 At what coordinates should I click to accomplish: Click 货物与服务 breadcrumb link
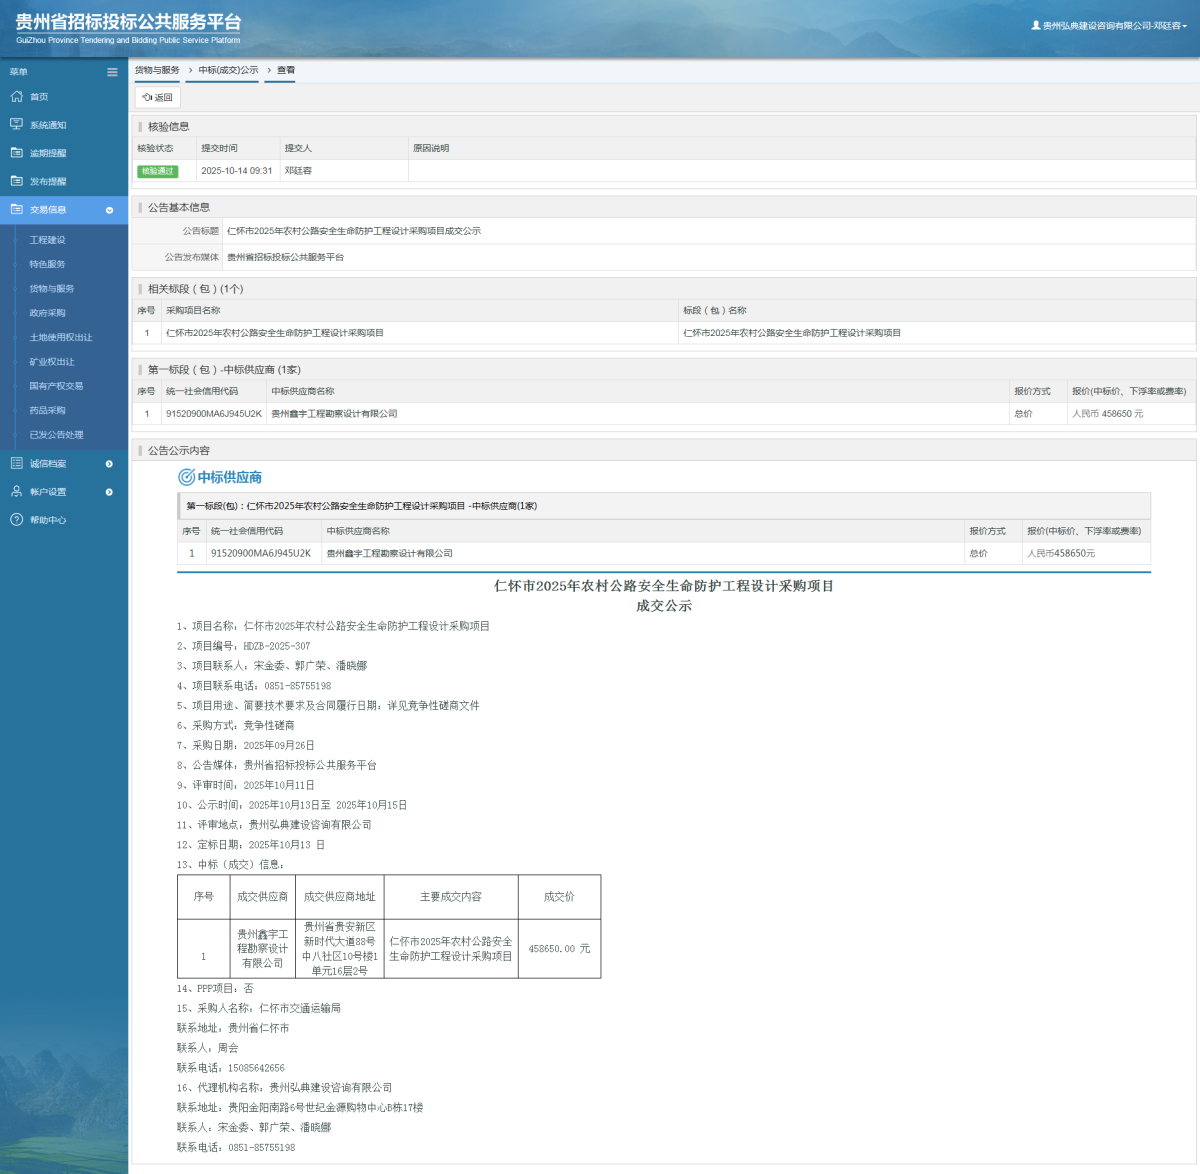tap(157, 70)
